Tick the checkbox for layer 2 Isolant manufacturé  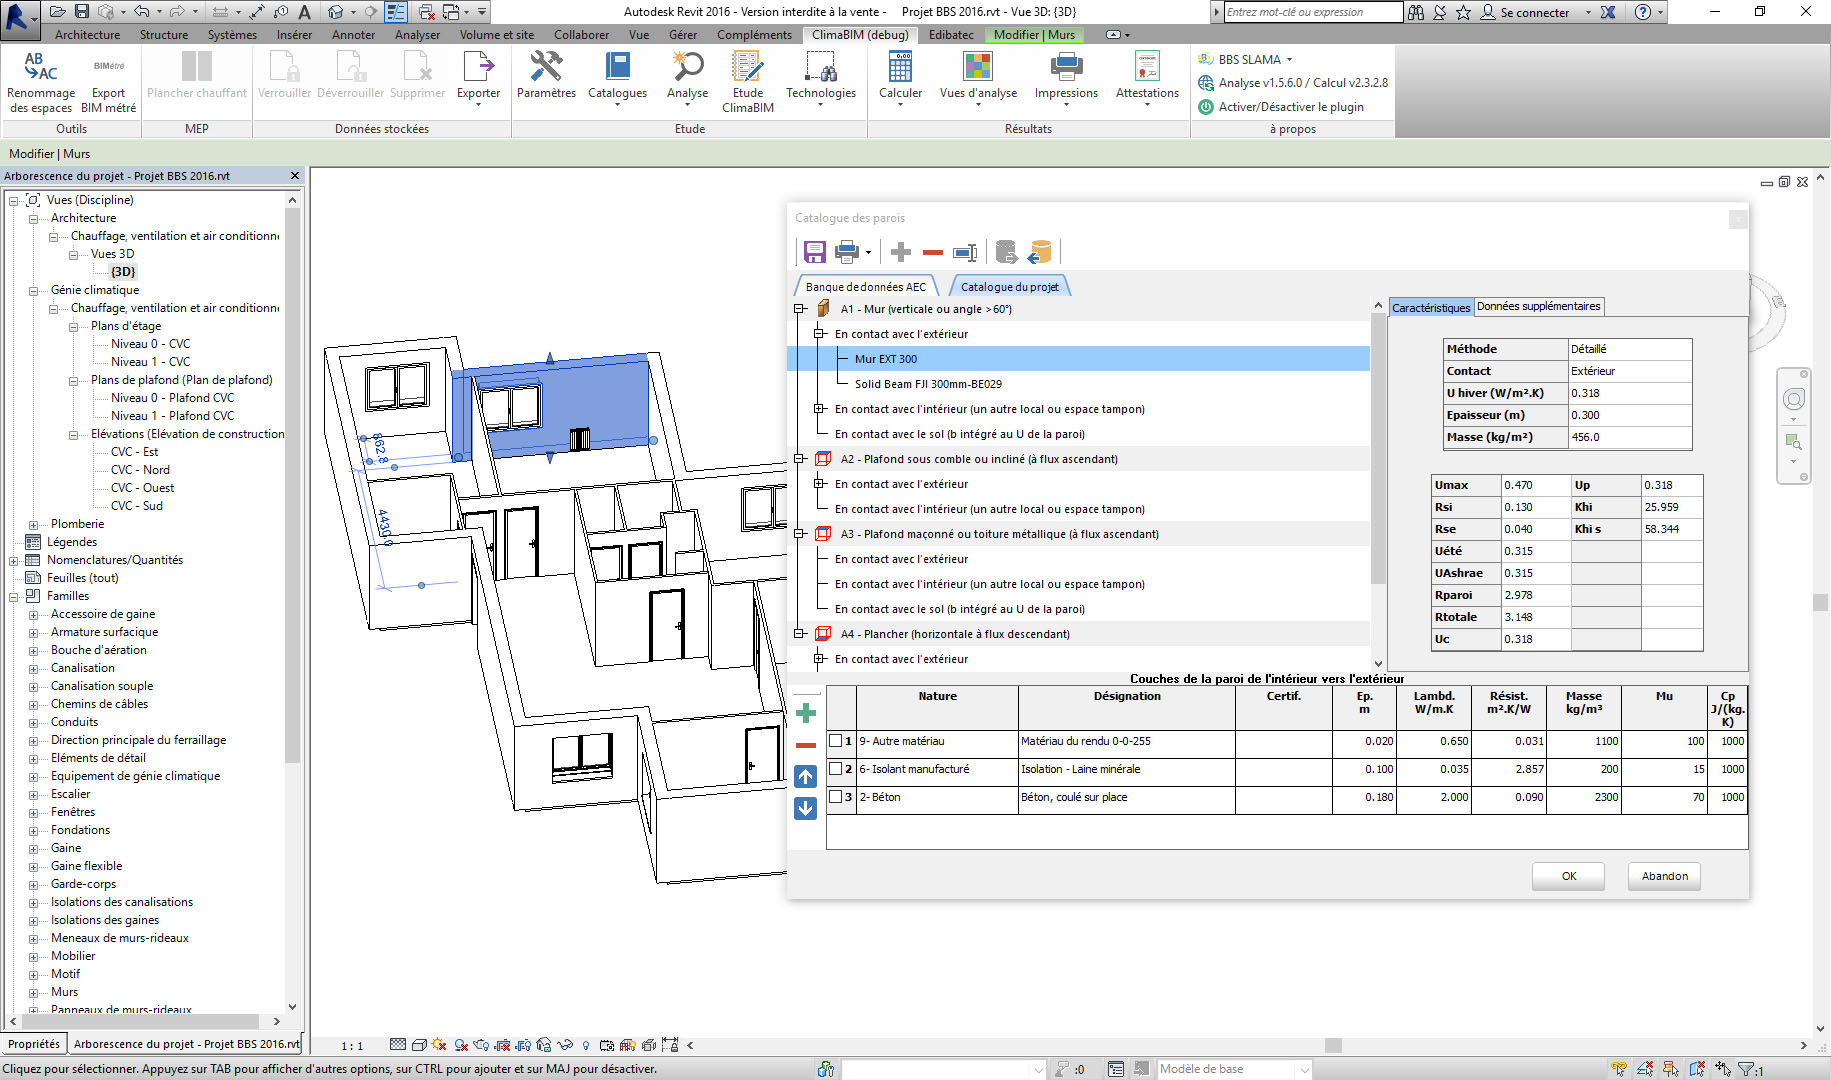(836, 769)
